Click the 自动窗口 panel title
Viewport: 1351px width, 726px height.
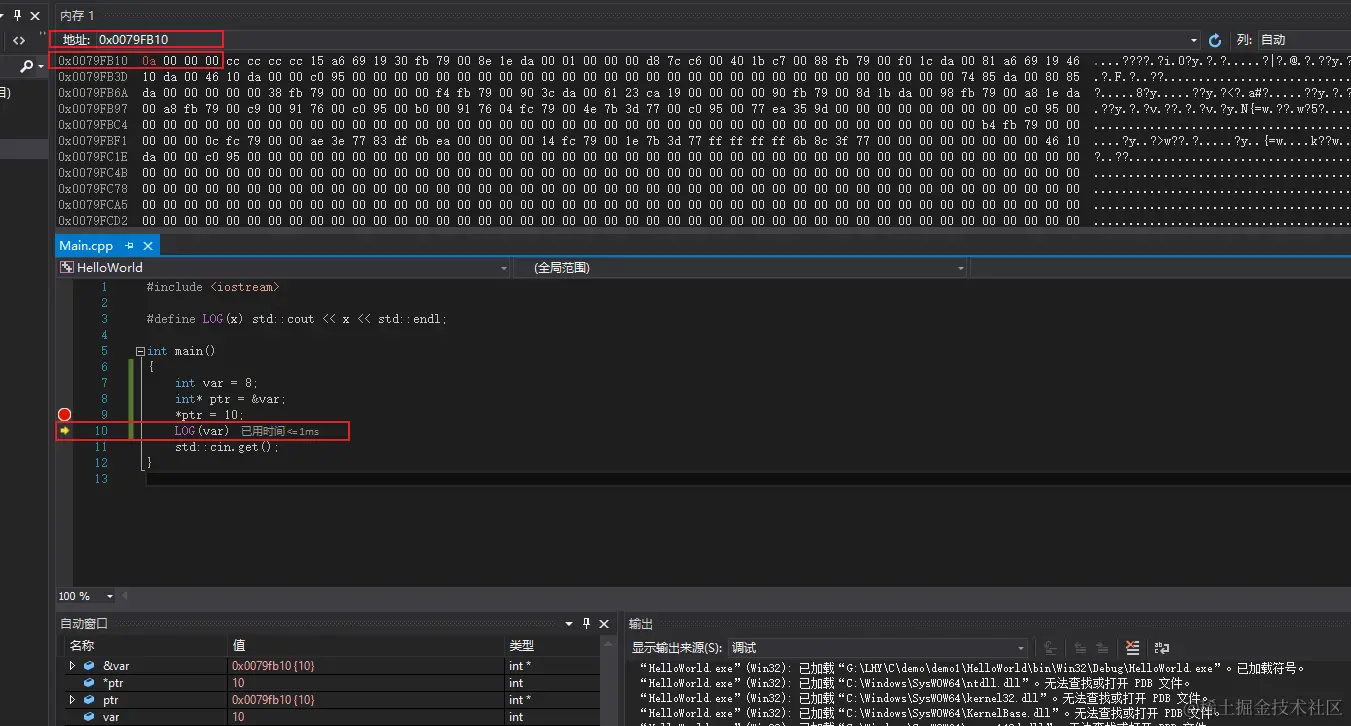pyautogui.click(x=84, y=623)
